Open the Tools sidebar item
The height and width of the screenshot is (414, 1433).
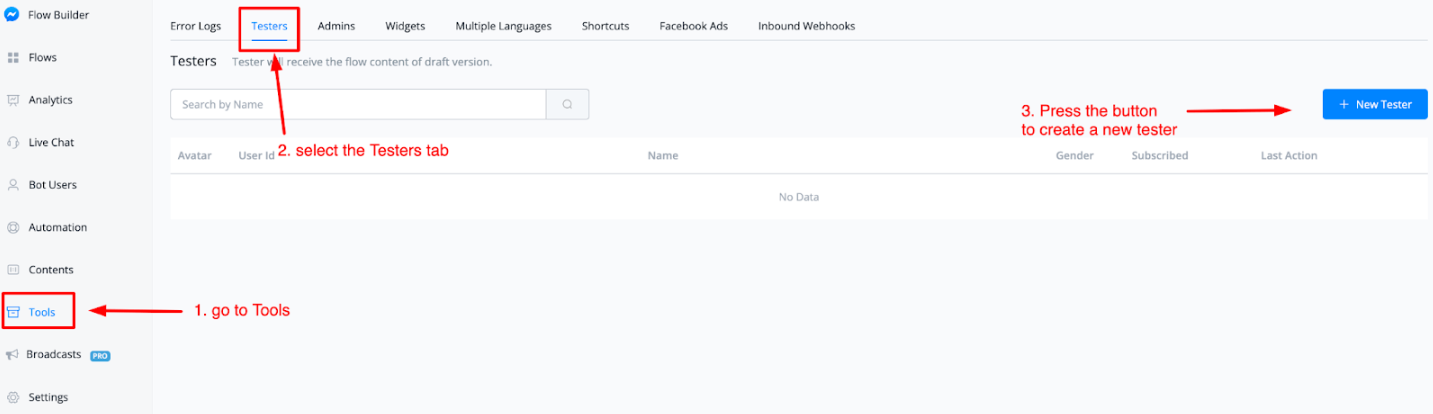tap(42, 312)
